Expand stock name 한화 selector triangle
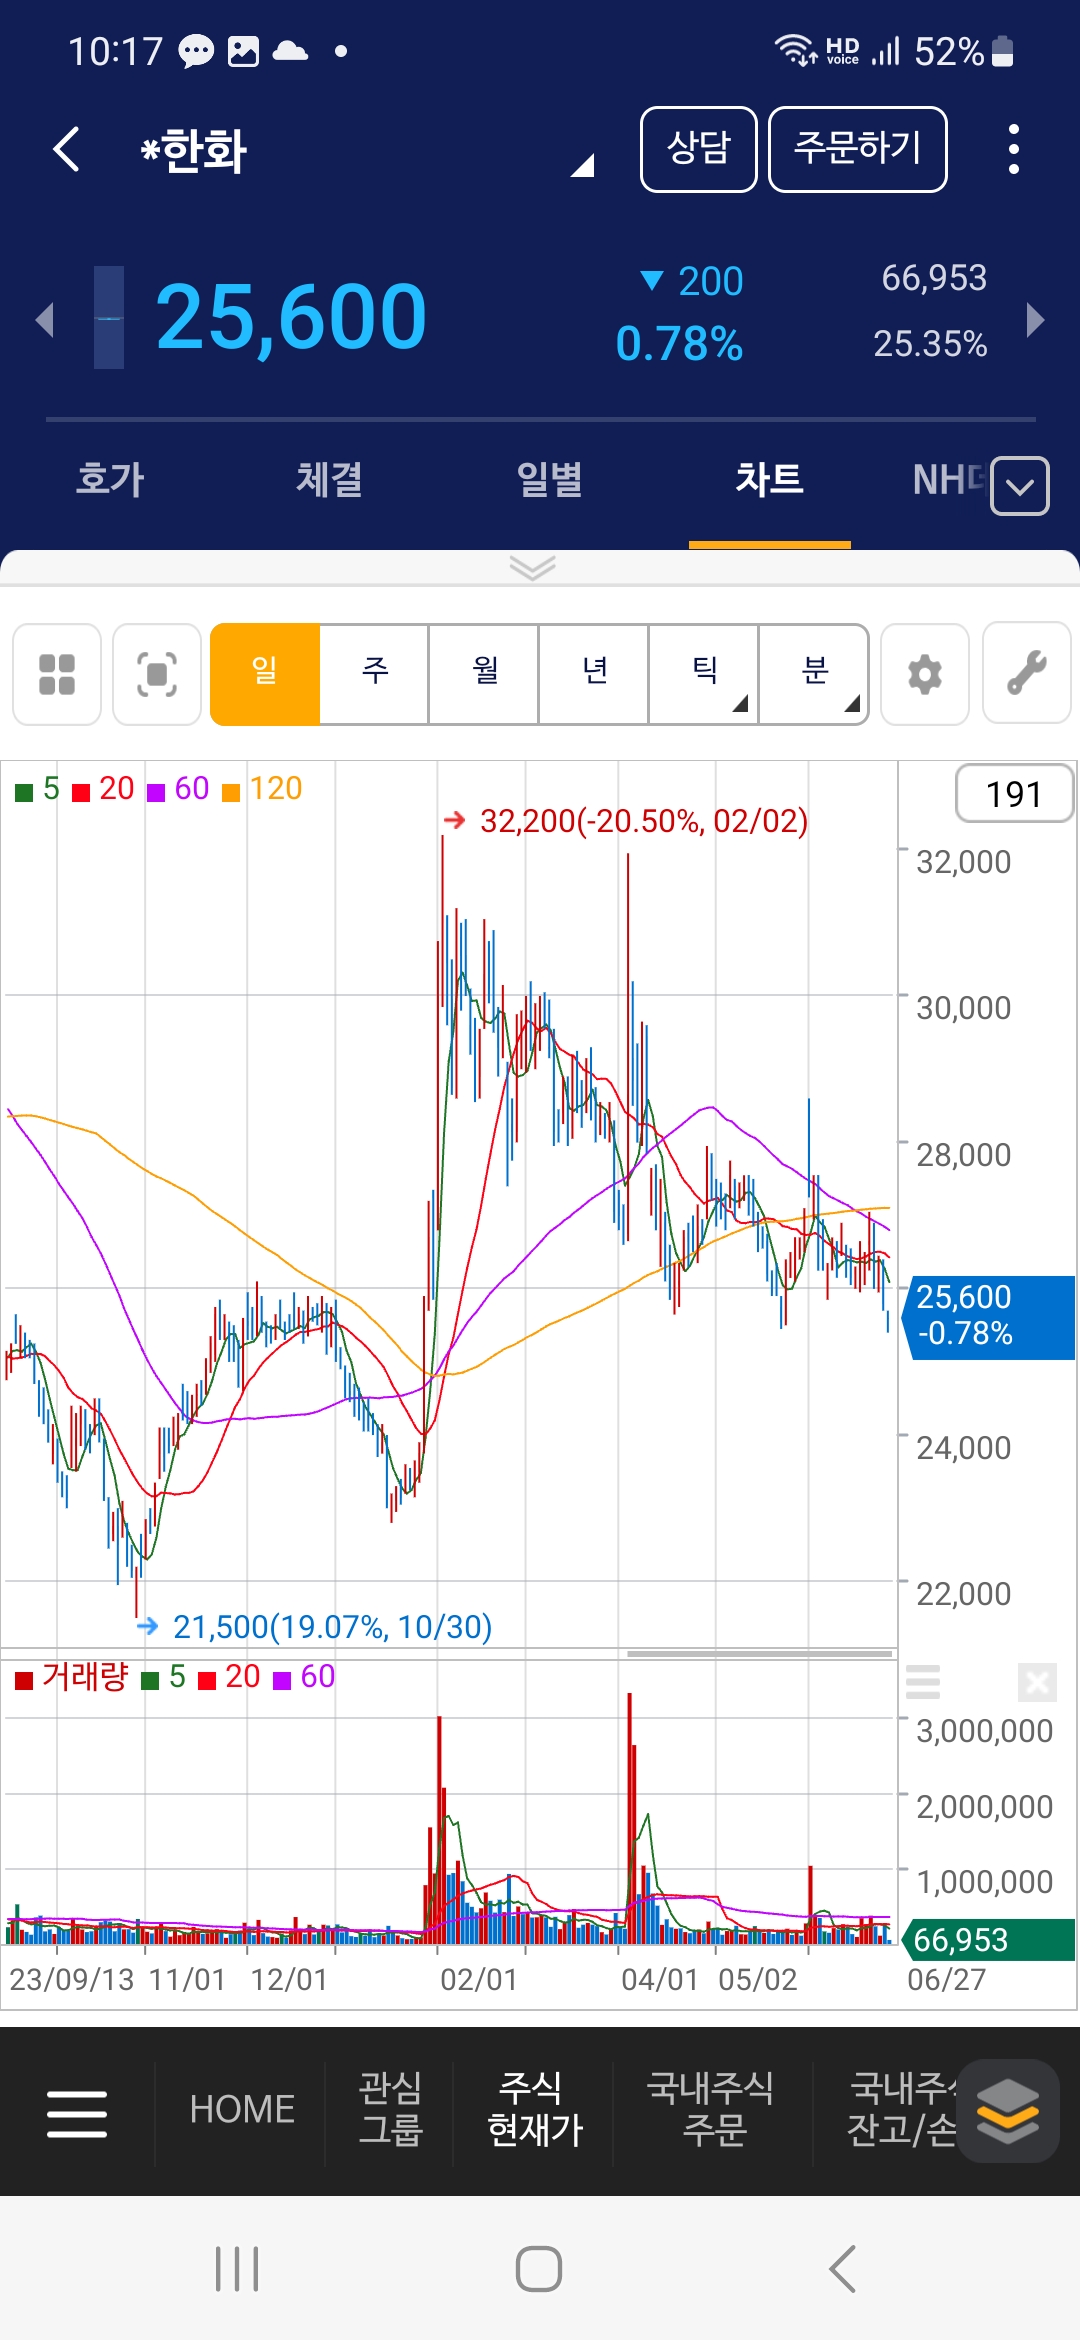The image size is (1080, 2340). [x=582, y=165]
